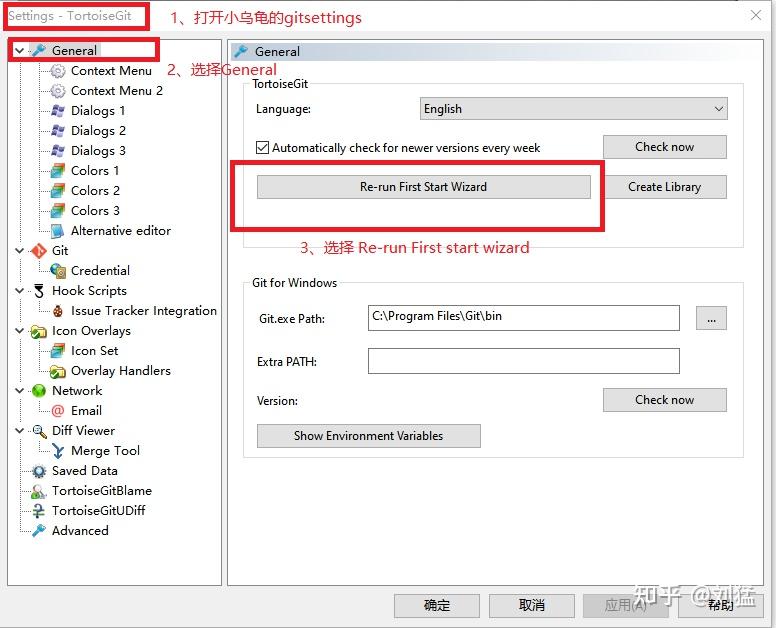The height and width of the screenshot is (628, 776).
Task: Toggle automatic check for newer versions
Action: [262, 147]
